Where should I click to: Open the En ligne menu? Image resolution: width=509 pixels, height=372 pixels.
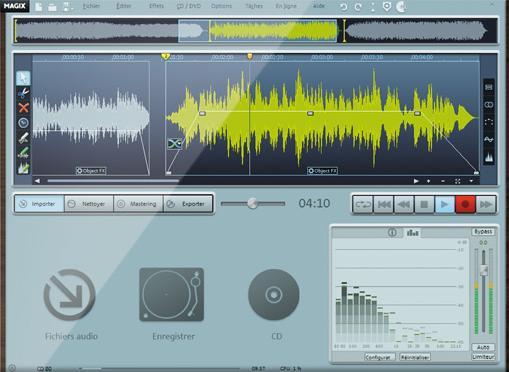(x=286, y=6)
